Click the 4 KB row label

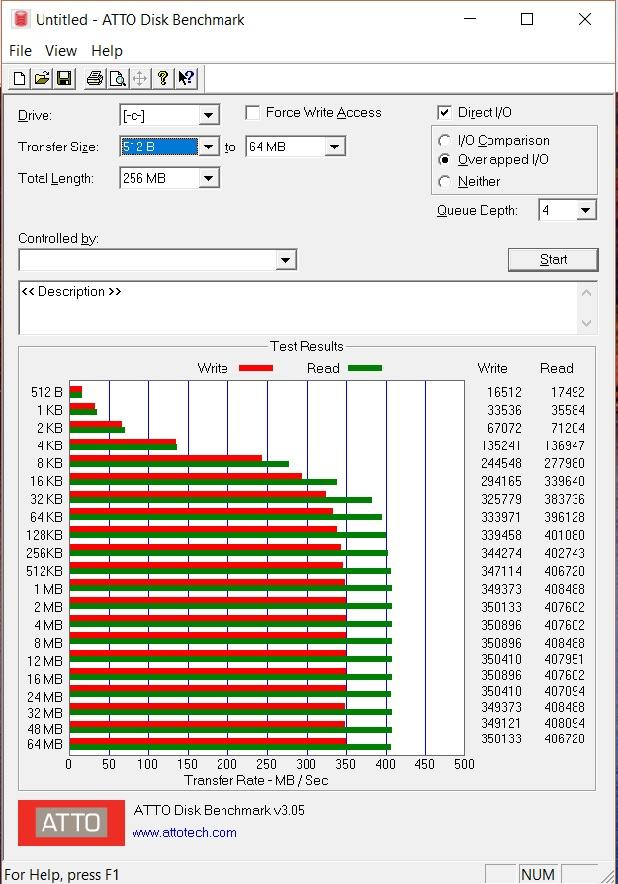pyautogui.click(x=50, y=445)
